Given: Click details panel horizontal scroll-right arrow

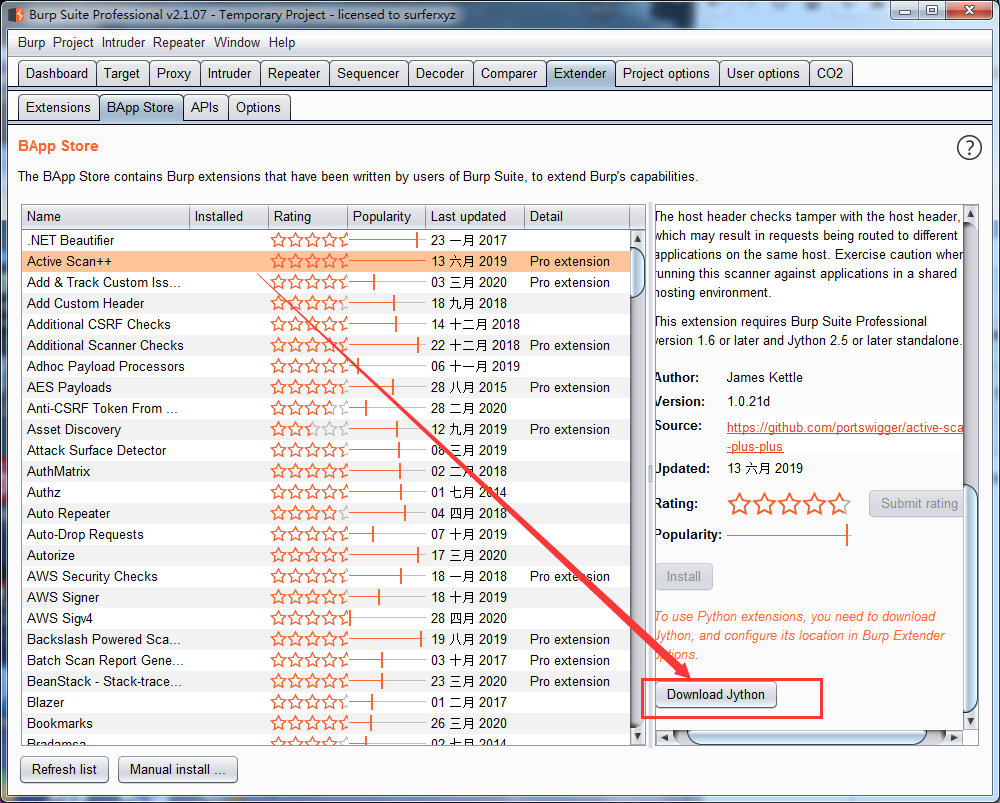Looking at the screenshot, I should point(954,737).
